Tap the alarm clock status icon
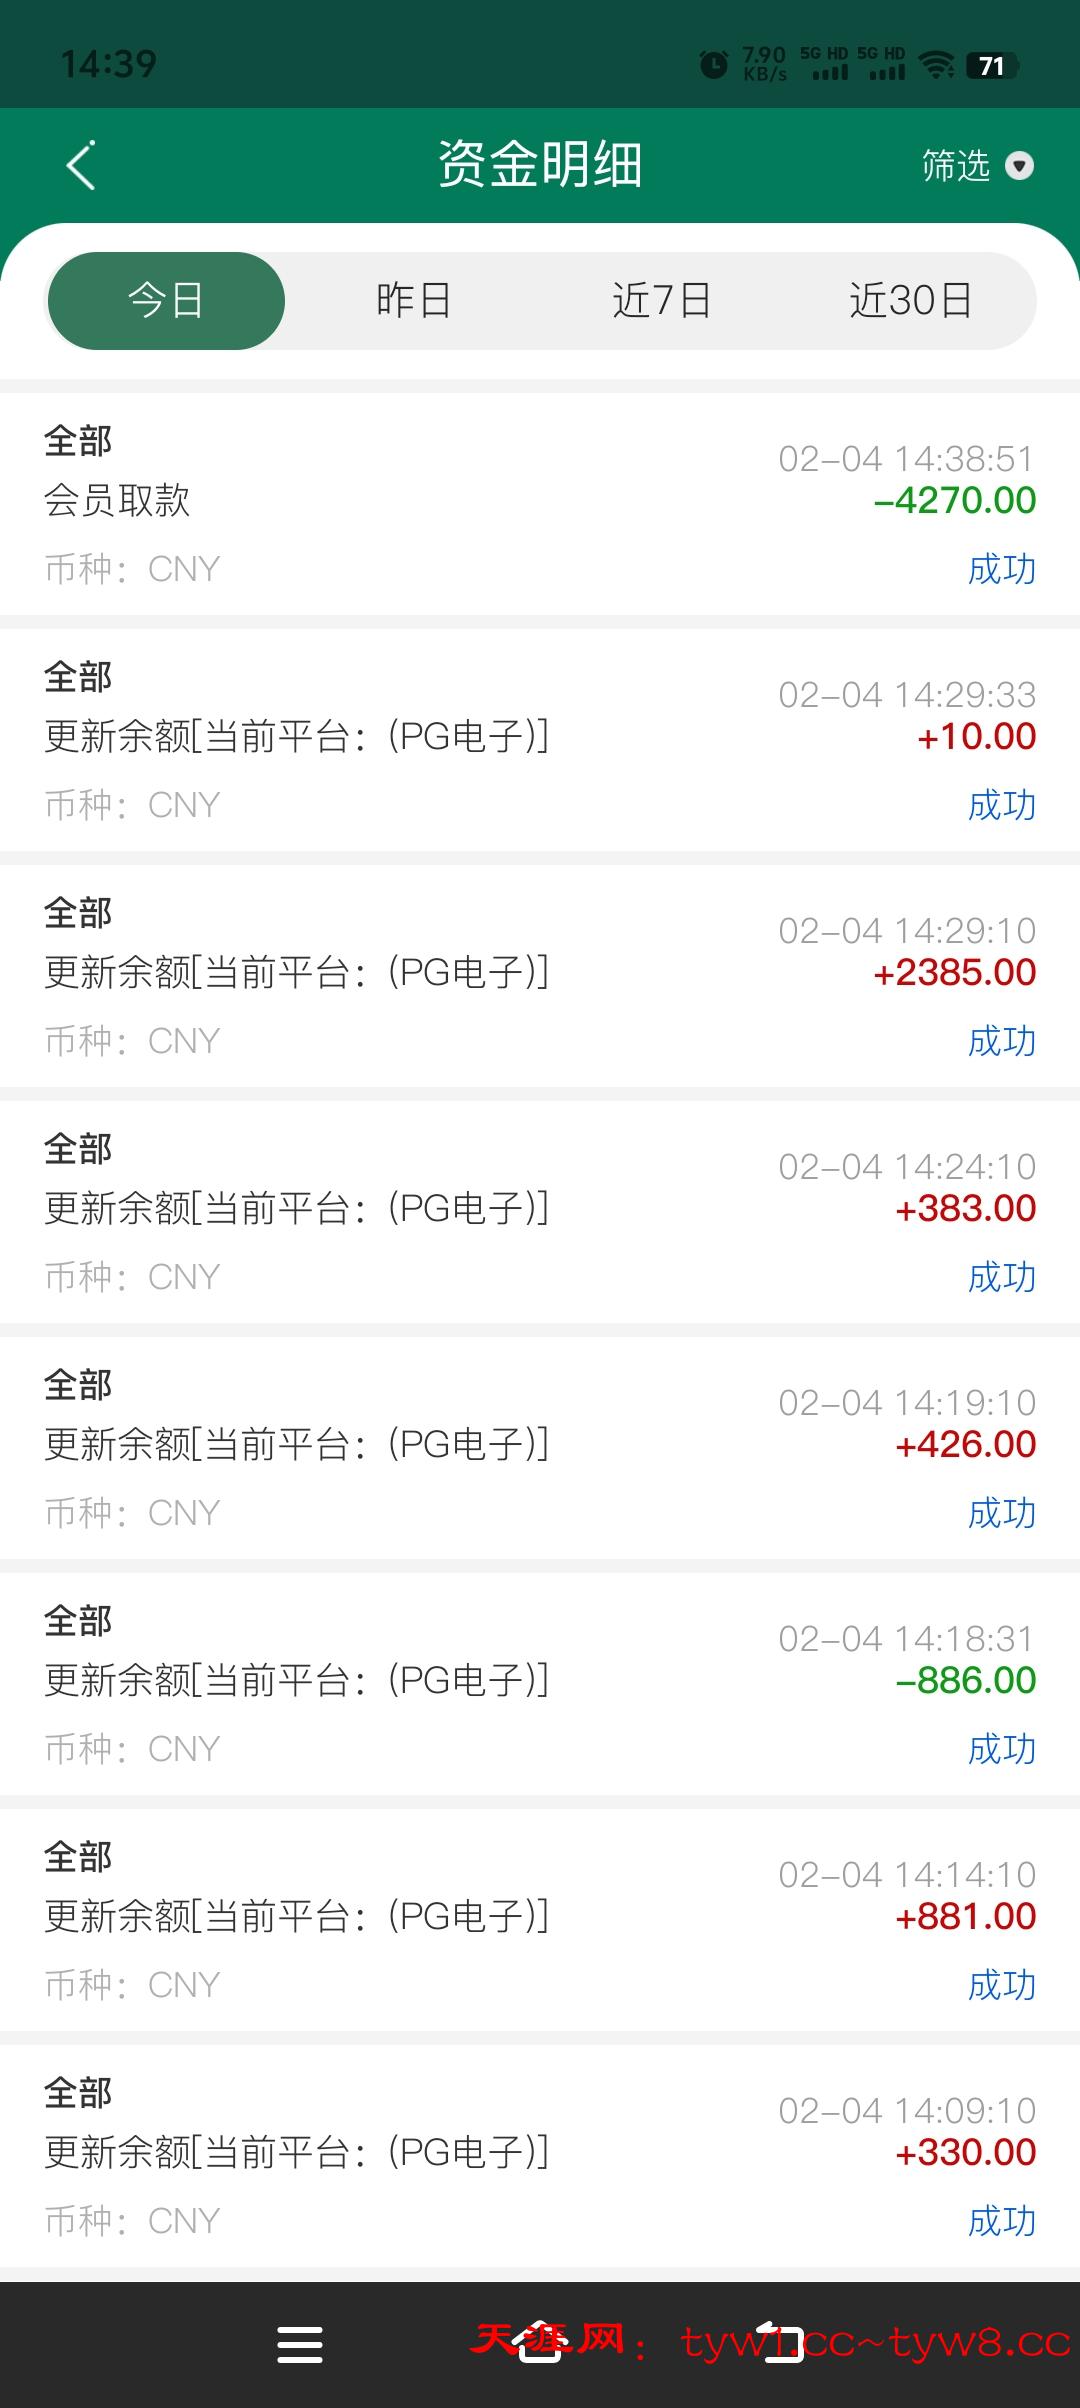The height and width of the screenshot is (2408, 1080). point(714,65)
